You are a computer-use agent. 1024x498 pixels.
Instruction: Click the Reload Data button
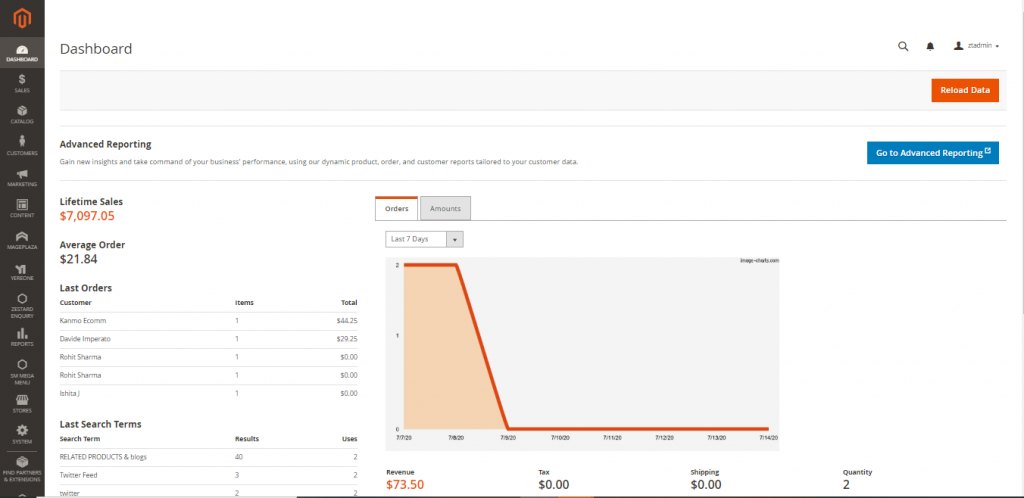tap(964, 90)
